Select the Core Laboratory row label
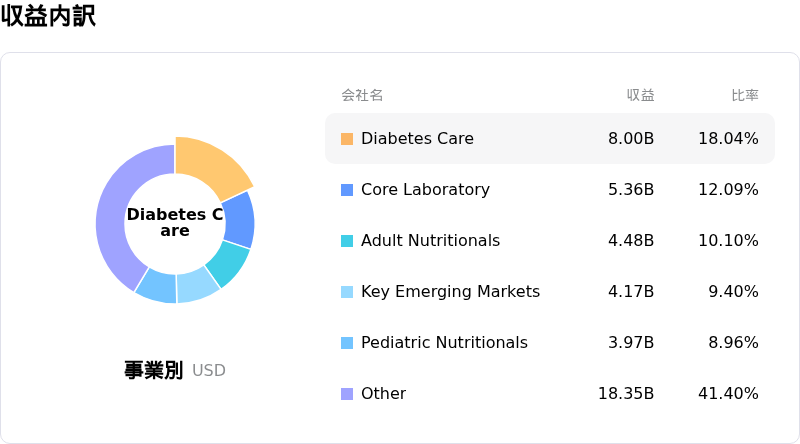The height and width of the screenshot is (444, 800). pos(425,190)
